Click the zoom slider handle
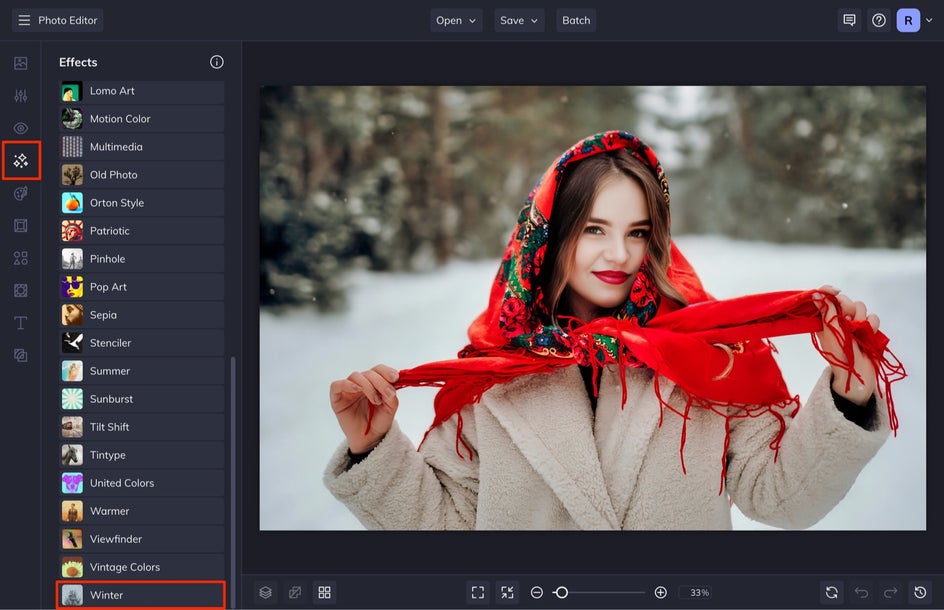The width and height of the screenshot is (944, 610). 561,593
